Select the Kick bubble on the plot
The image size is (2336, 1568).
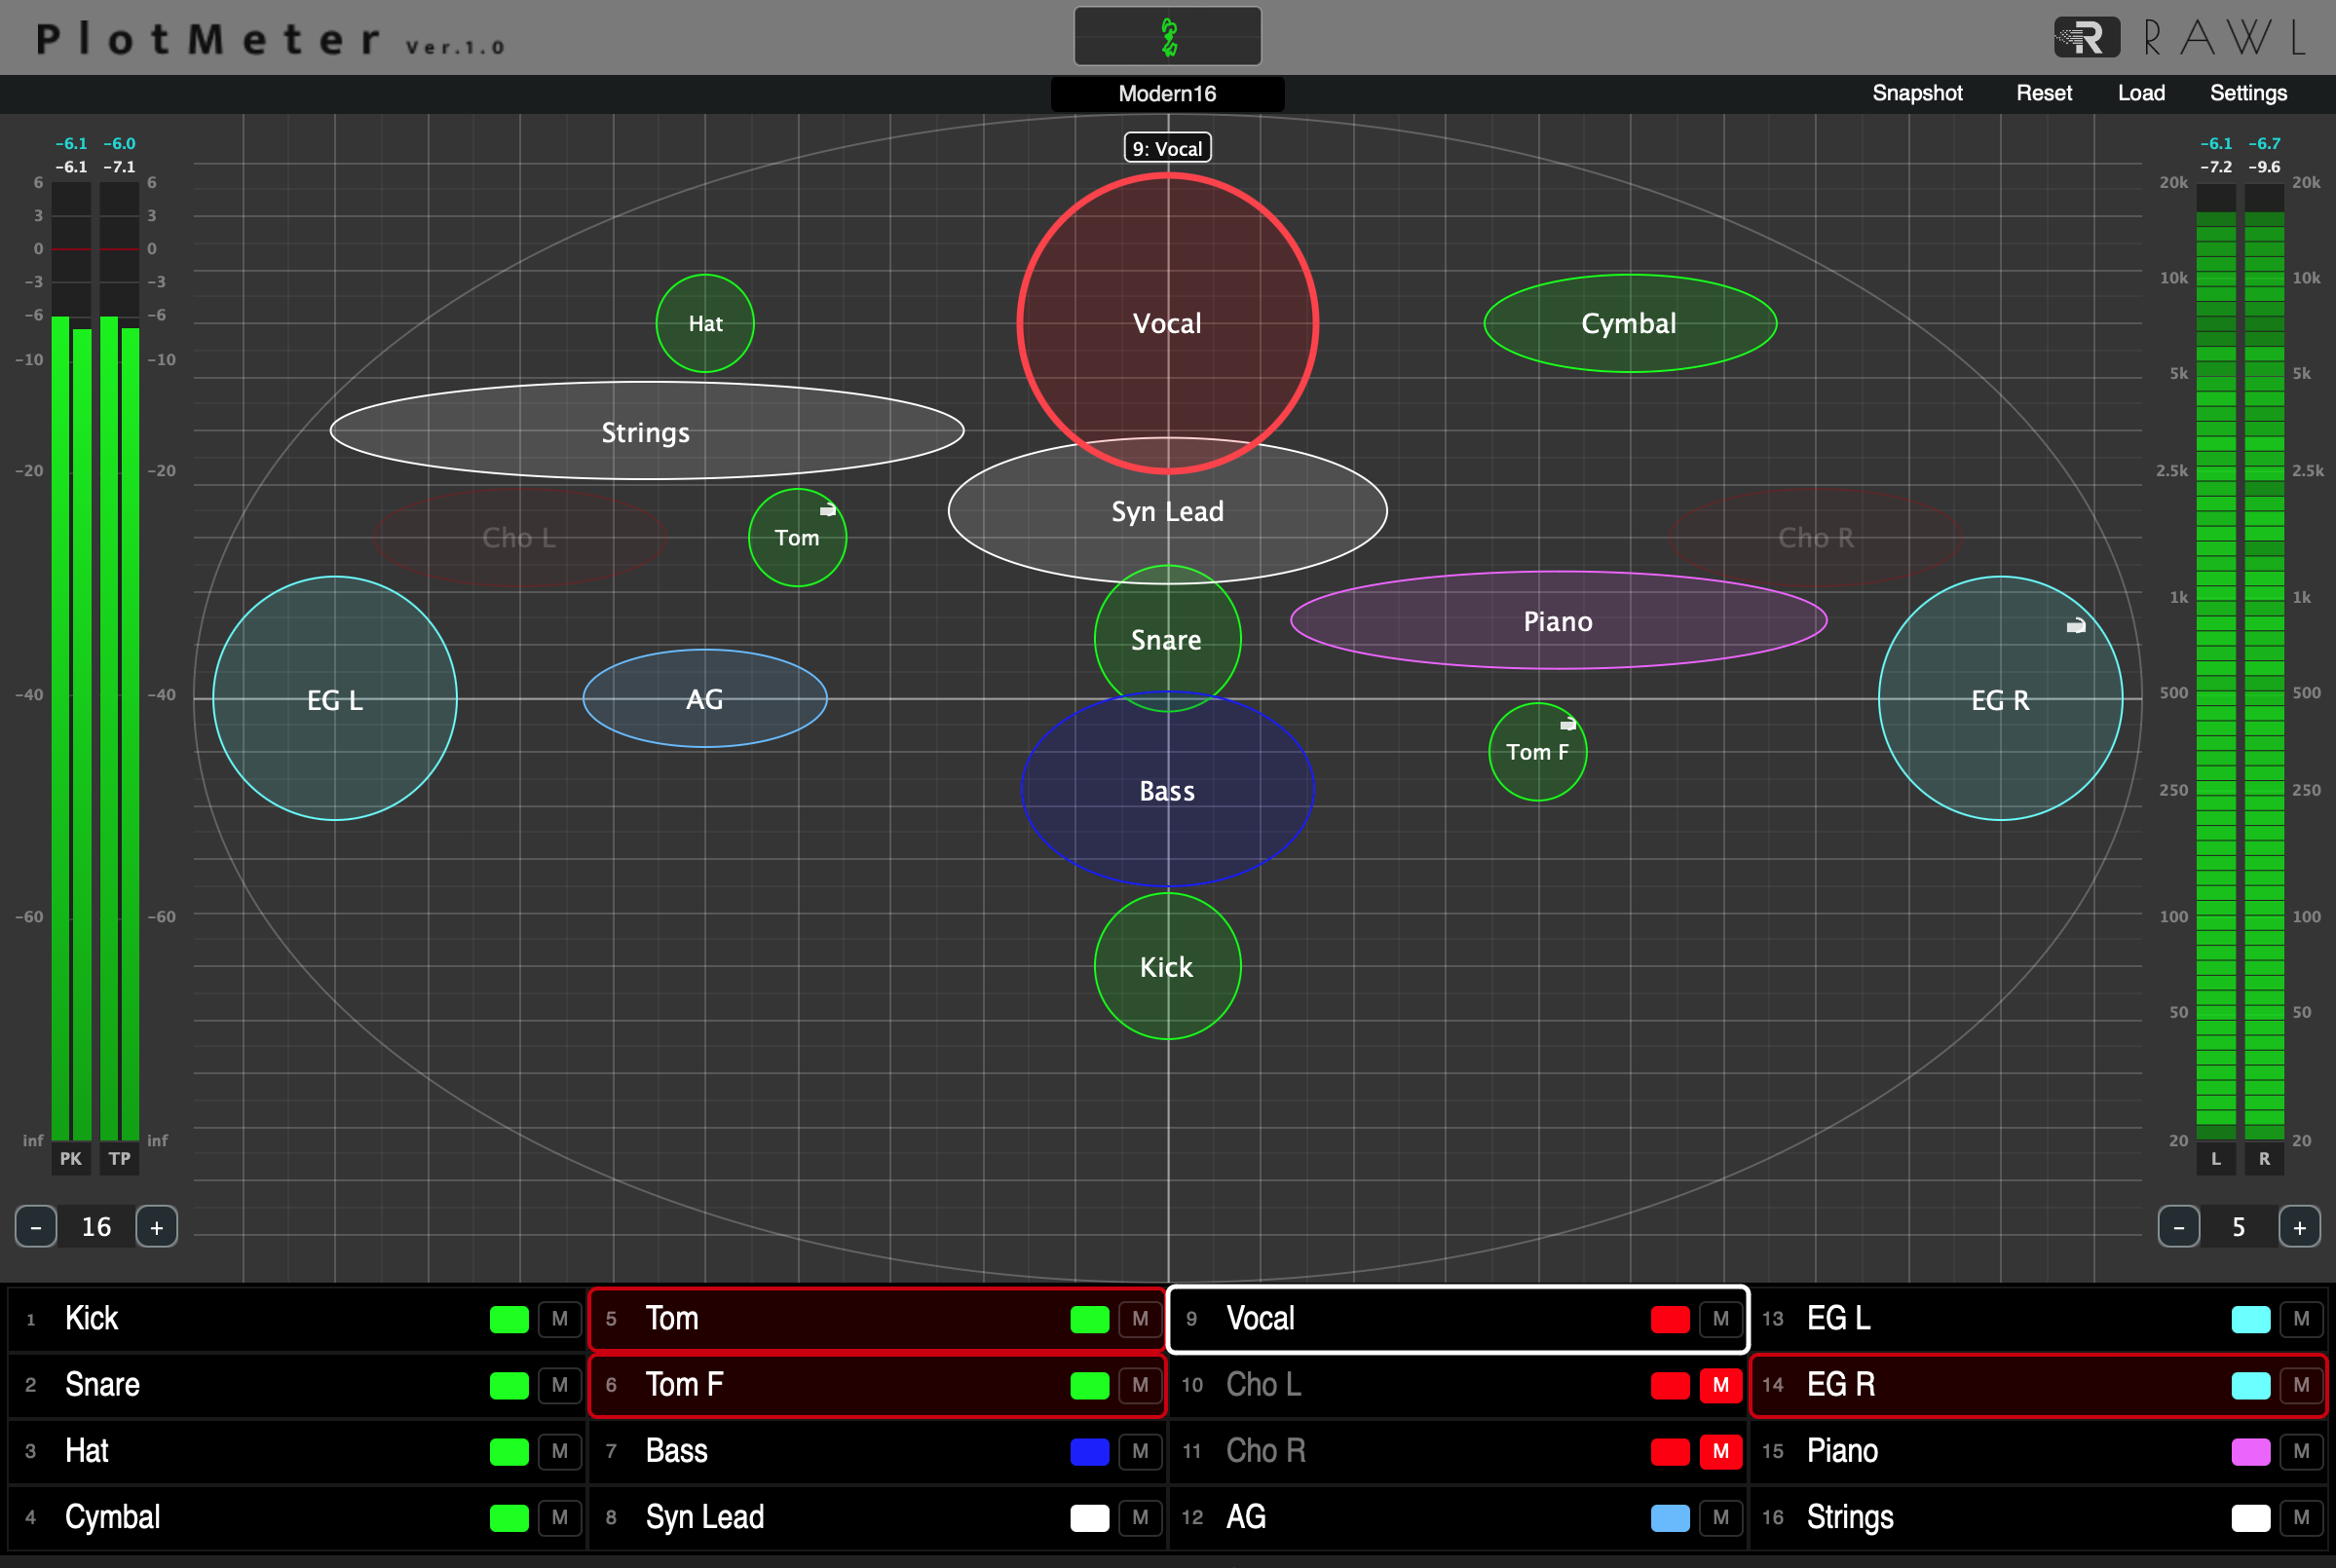(1167, 967)
